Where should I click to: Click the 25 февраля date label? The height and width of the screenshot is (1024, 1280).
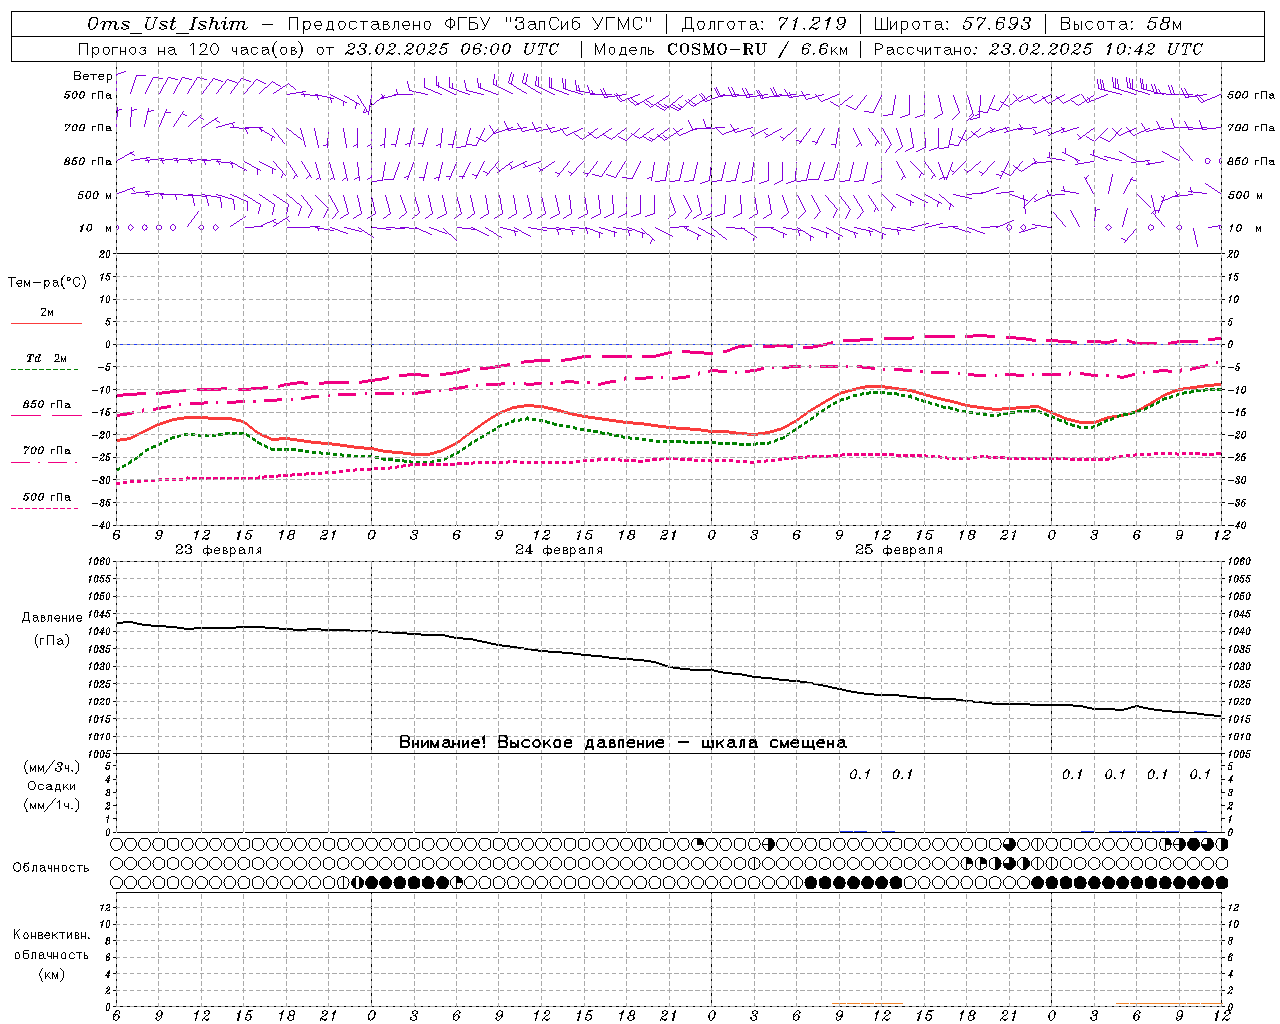coord(899,550)
